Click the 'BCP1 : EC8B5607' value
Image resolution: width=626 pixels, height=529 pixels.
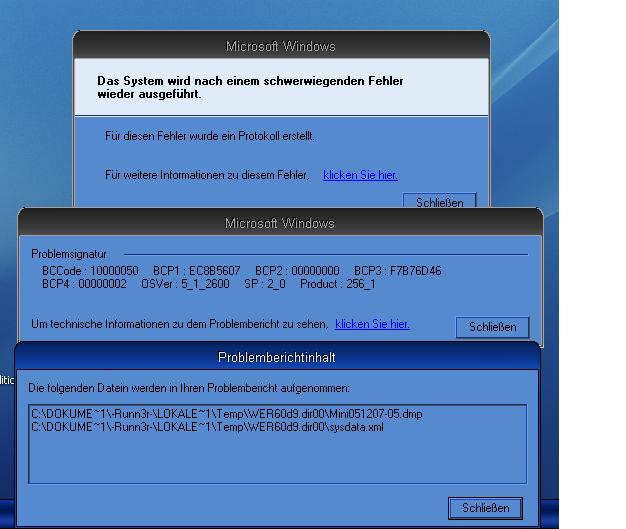[x=197, y=271]
